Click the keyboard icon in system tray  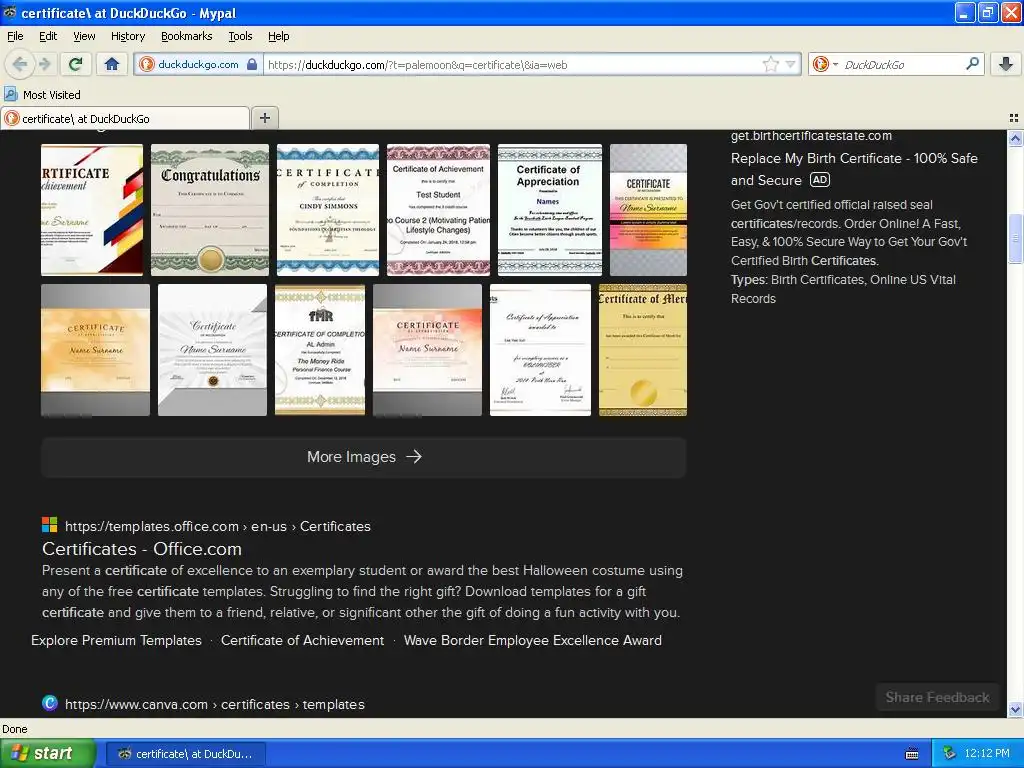click(x=912, y=754)
